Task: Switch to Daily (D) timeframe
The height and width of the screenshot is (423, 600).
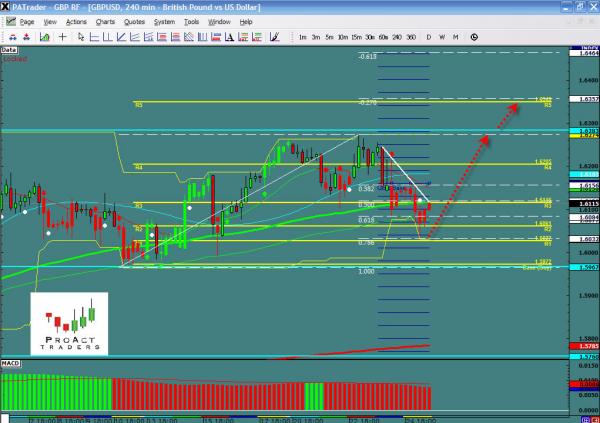Action: click(x=429, y=37)
